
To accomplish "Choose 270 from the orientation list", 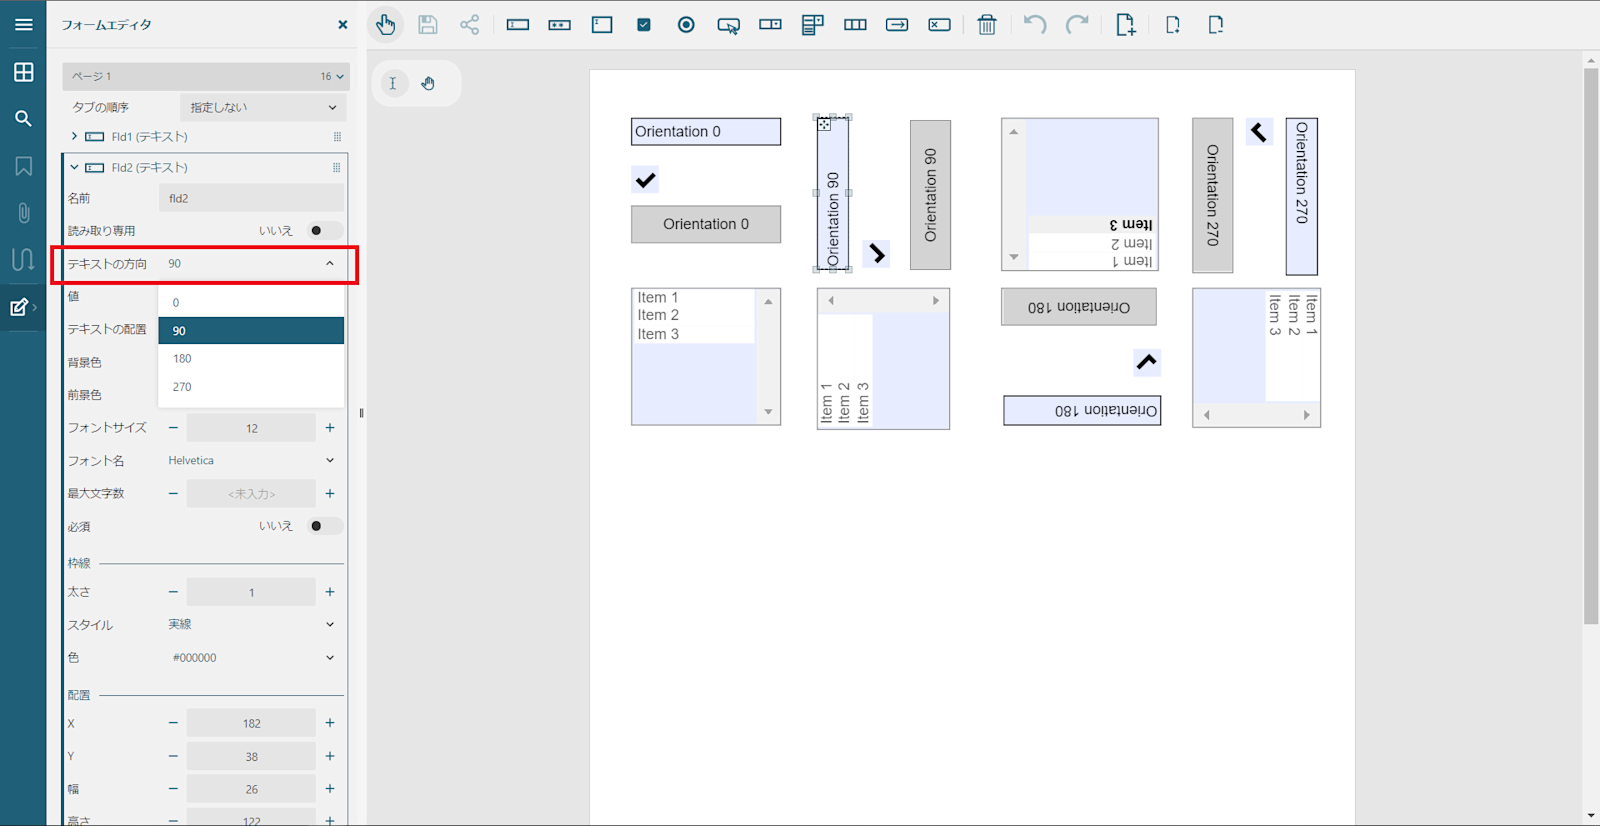I will pyautogui.click(x=251, y=387).
